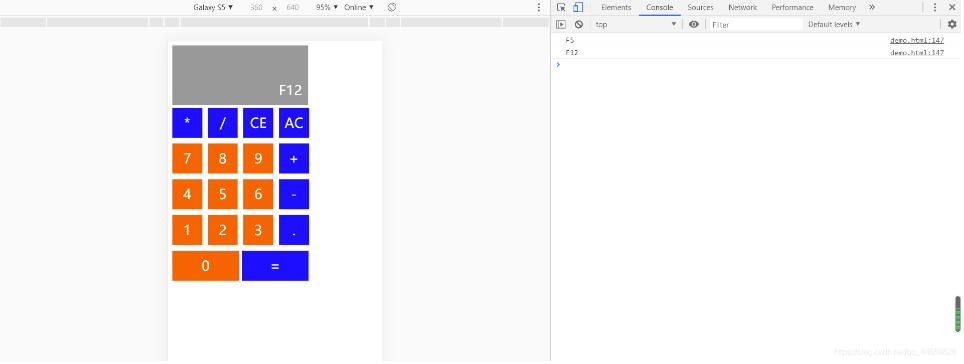Image resolution: width=964 pixels, height=364 pixels.
Task: Open the Galaxy S5 device dropdown
Action: pos(213,7)
